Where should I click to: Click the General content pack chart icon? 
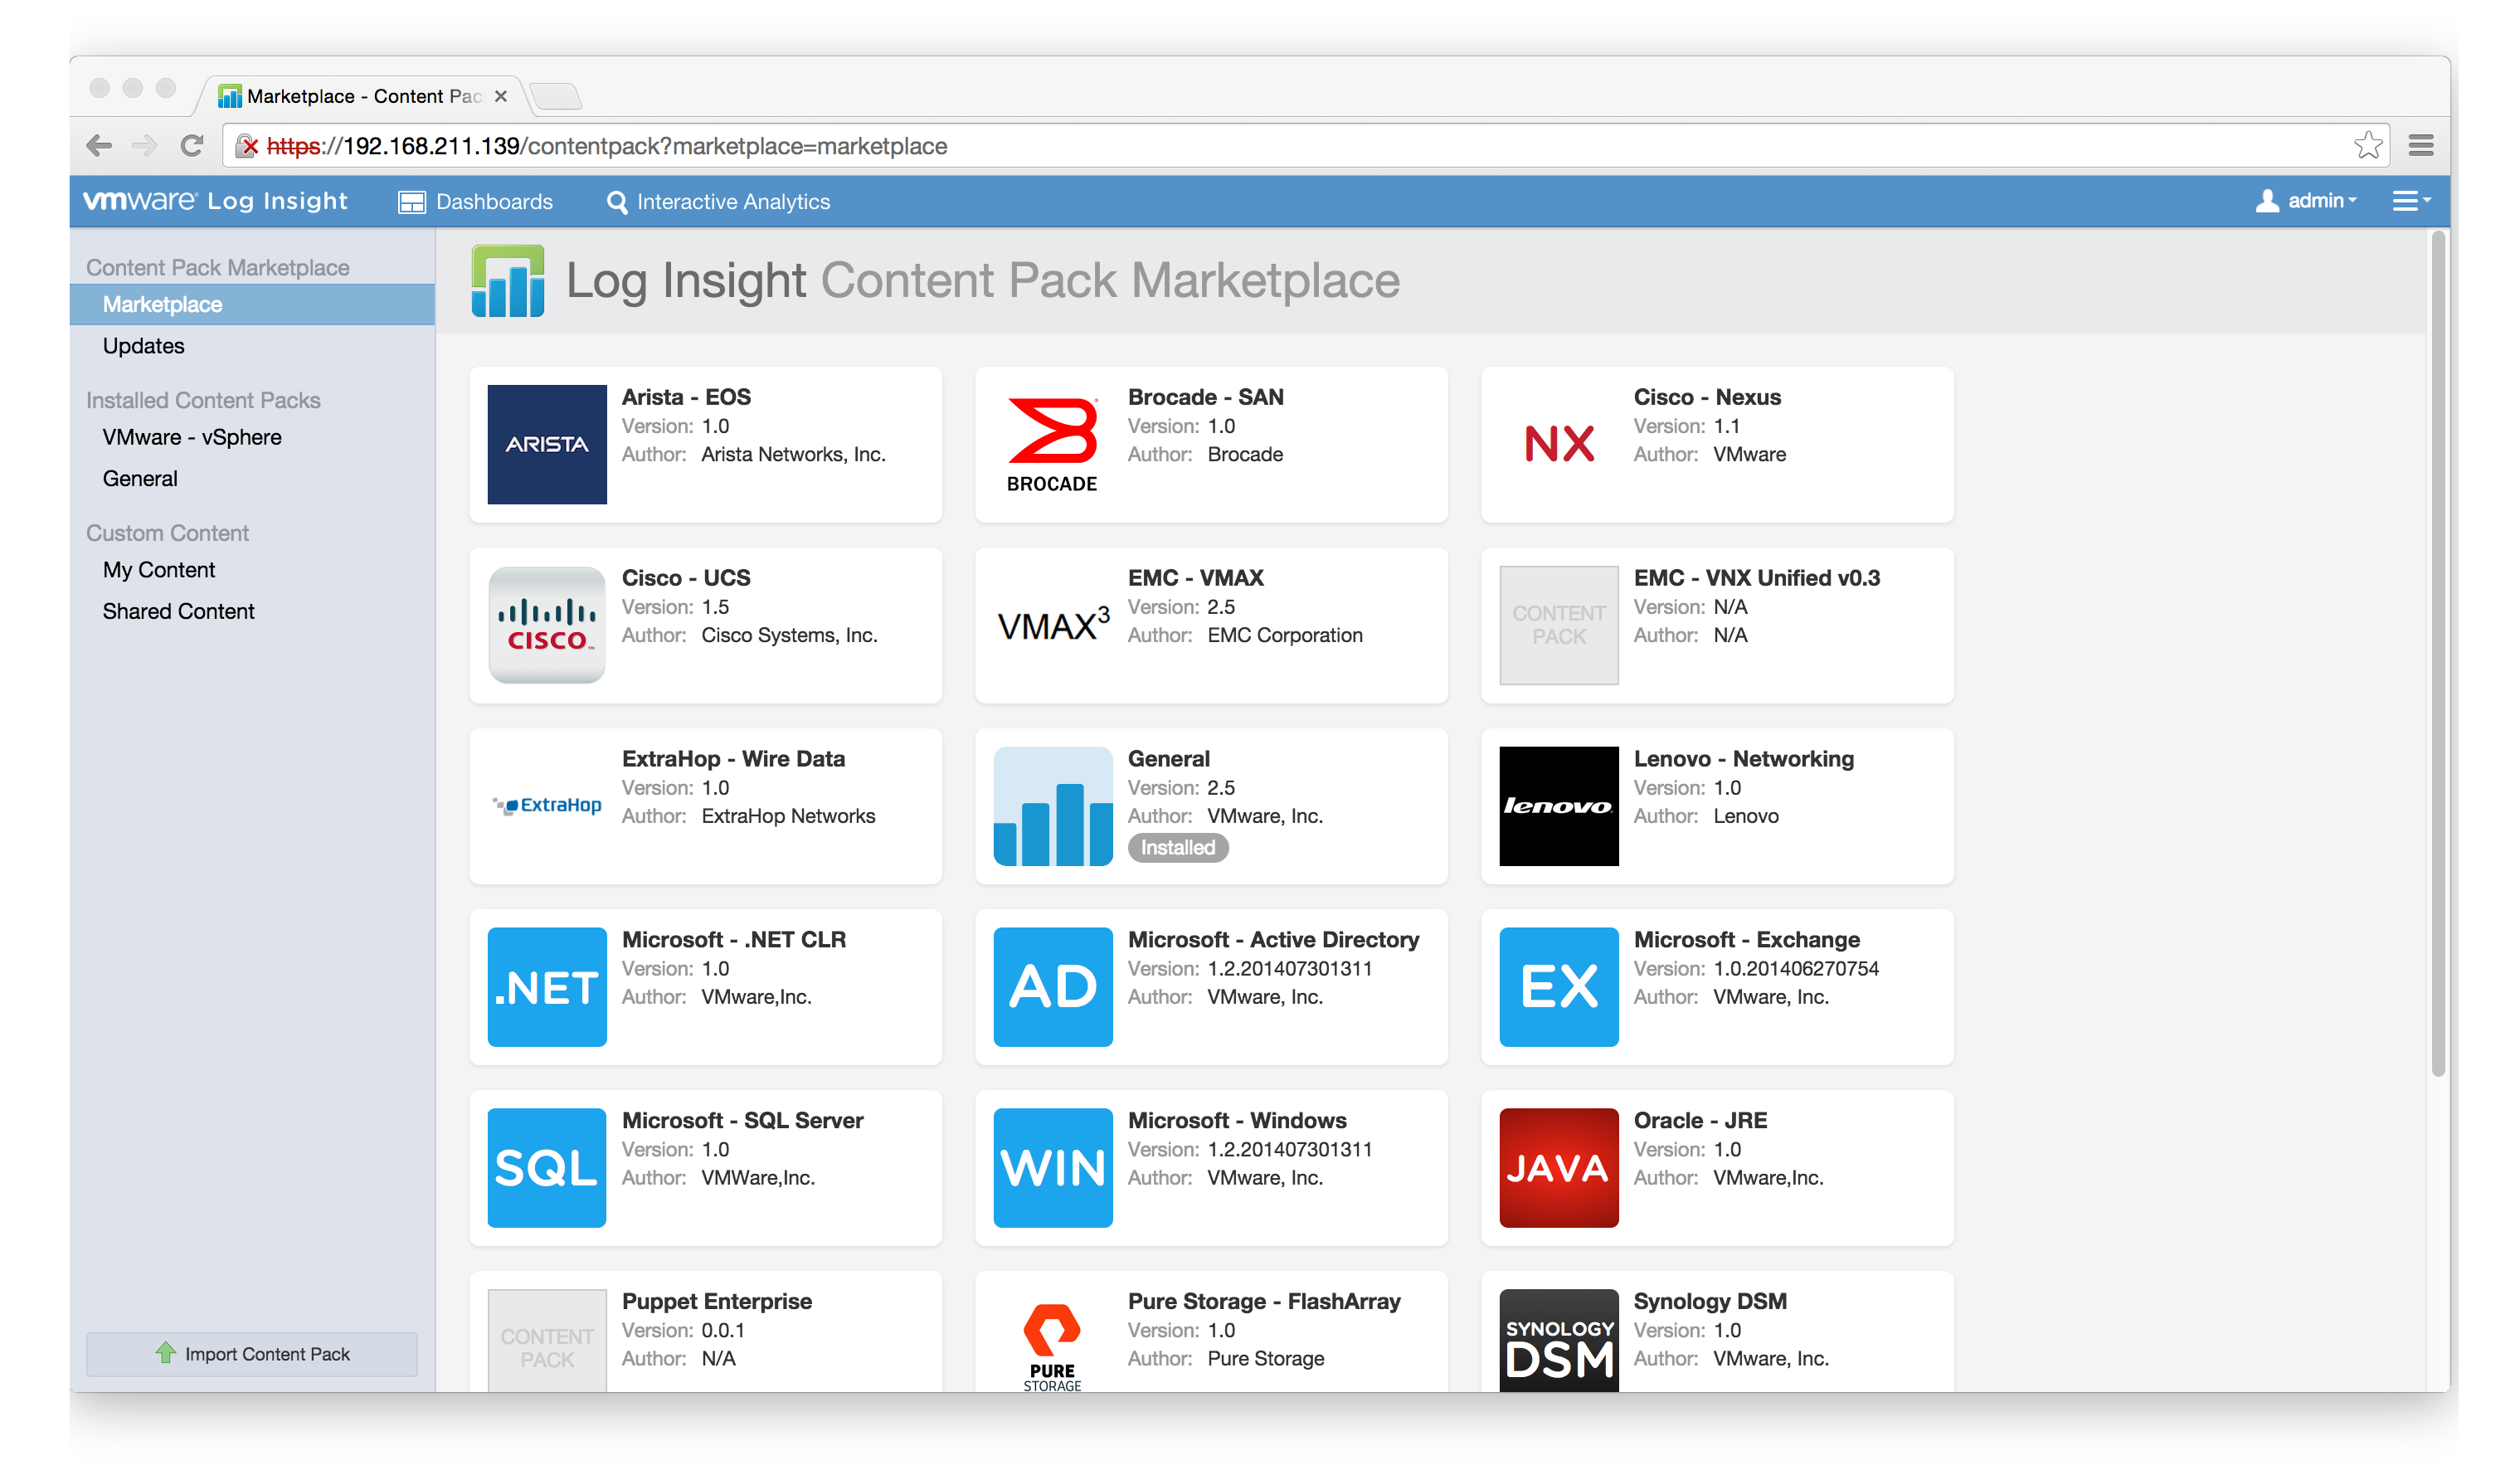[1052, 806]
